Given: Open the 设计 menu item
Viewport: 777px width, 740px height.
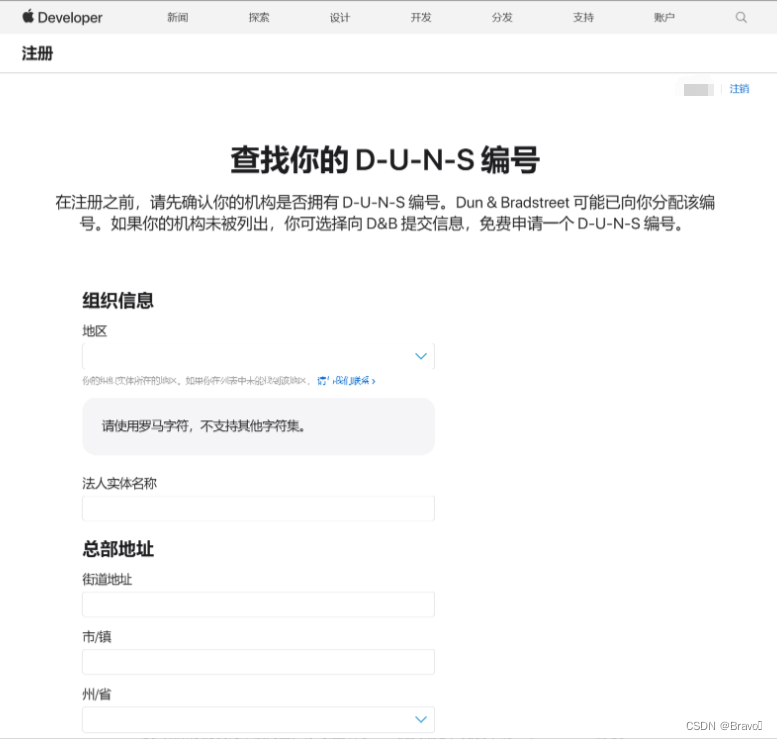Looking at the screenshot, I should (x=340, y=17).
